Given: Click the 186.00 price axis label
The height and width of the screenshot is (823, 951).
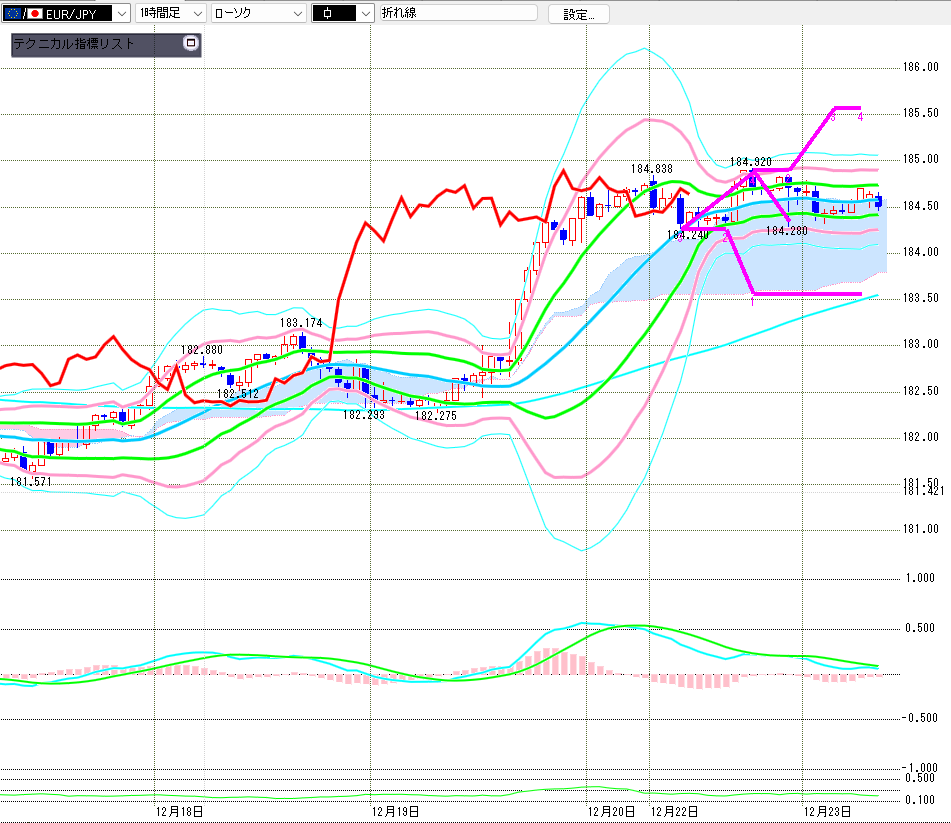Looking at the screenshot, I should 919,68.
